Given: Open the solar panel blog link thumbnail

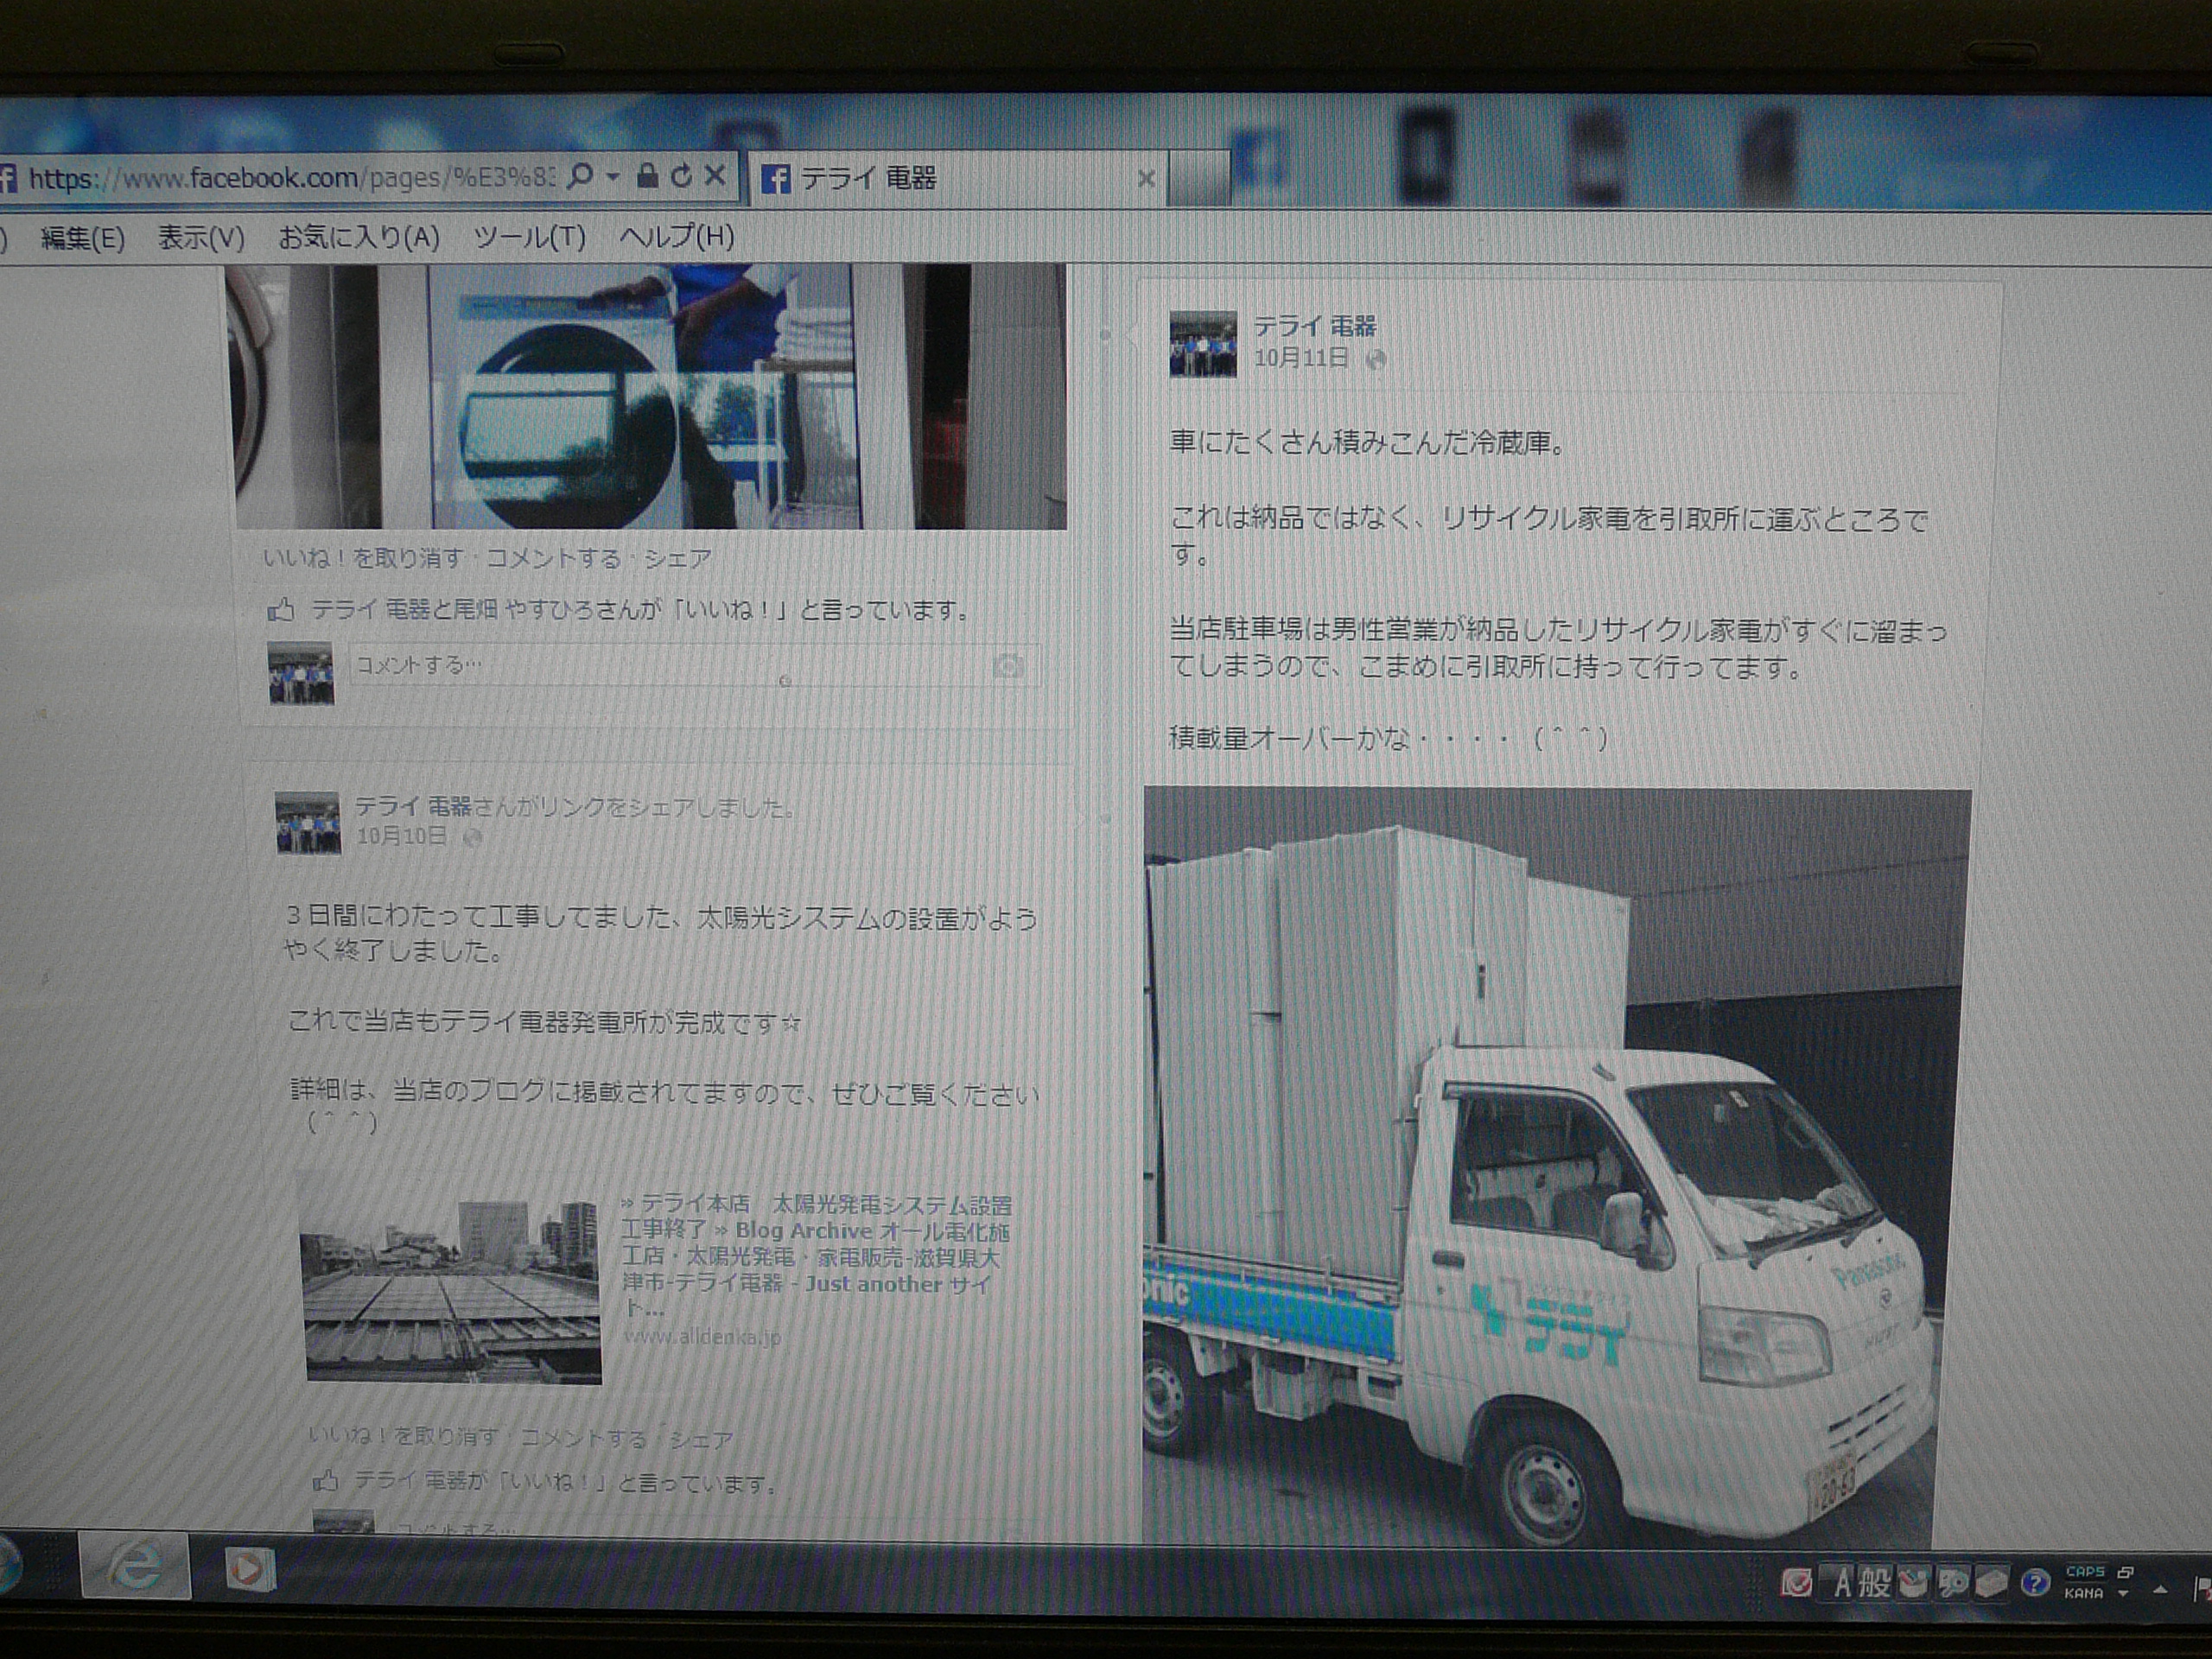Looking at the screenshot, I should [452, 1290].
